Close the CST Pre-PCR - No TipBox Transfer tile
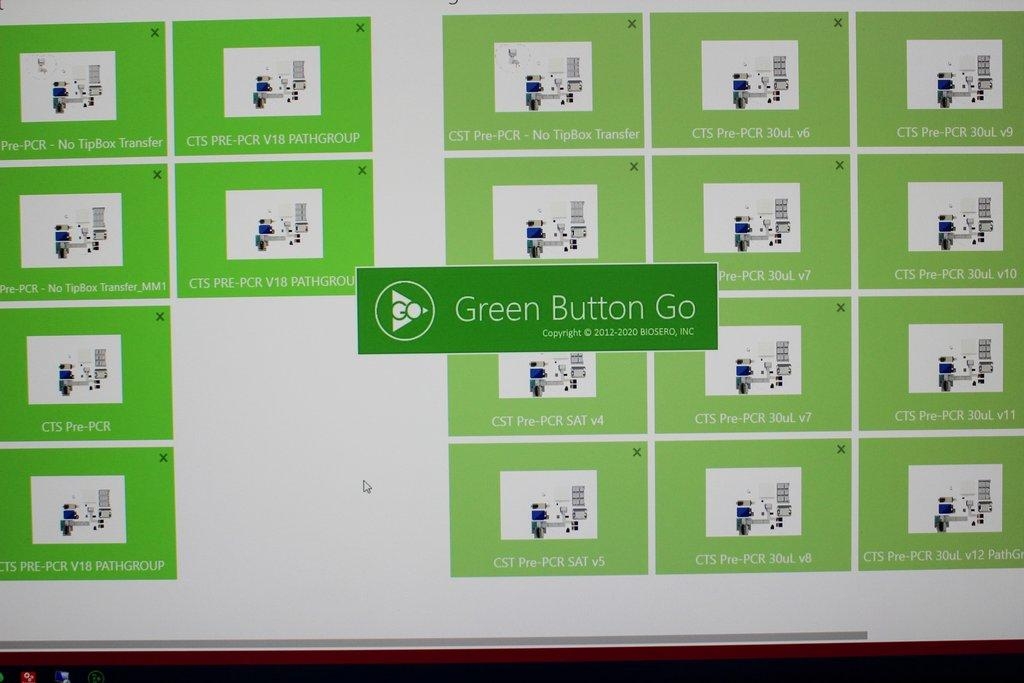This screenshot has height=683, width=1024. click(631, 23)
